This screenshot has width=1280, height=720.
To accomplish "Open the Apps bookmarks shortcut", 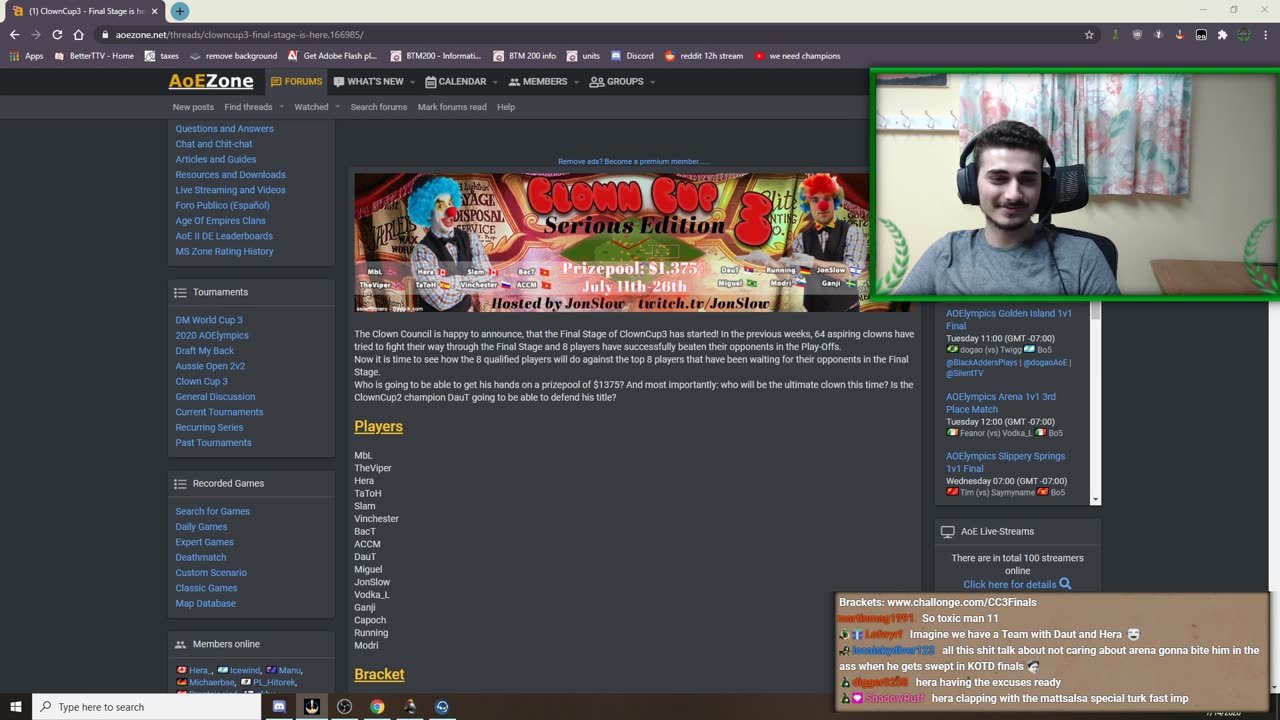I will coord(27,56).
